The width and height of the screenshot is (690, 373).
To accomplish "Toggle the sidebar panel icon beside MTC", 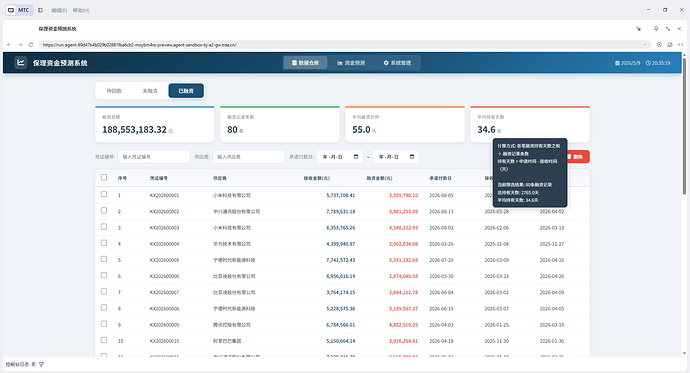I will pyautogui.click(x=40, y=10).
